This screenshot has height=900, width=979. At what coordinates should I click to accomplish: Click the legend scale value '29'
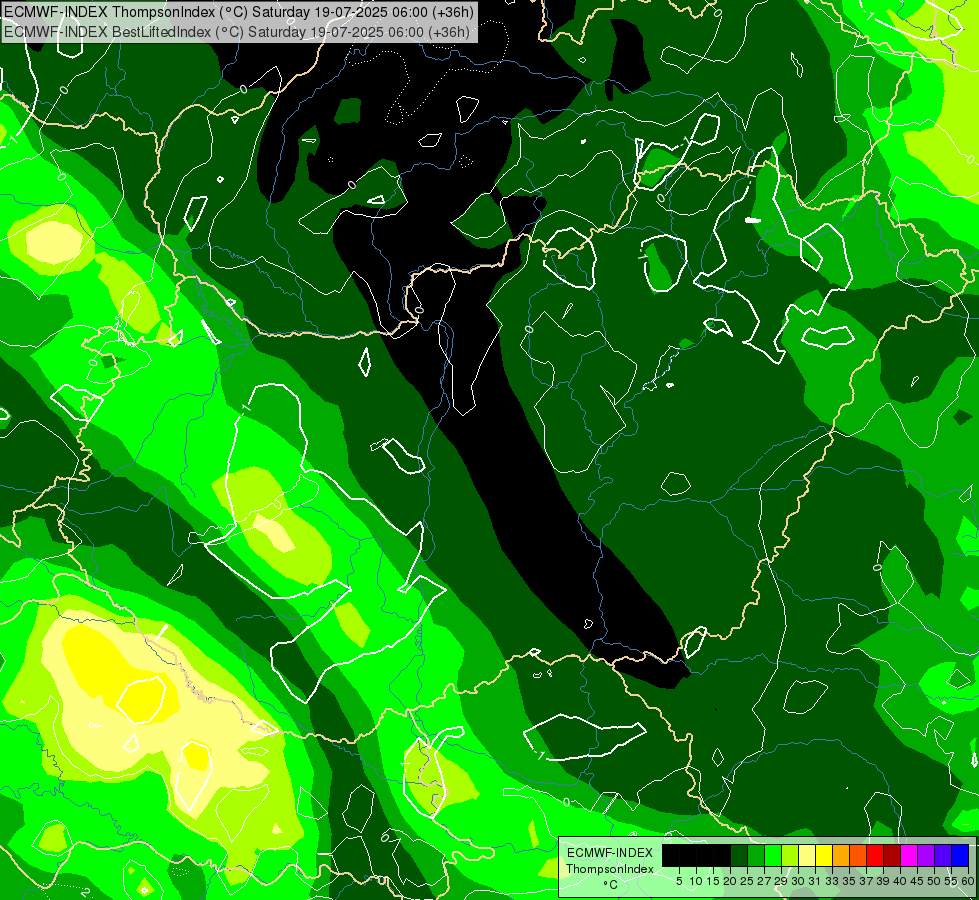781,881
